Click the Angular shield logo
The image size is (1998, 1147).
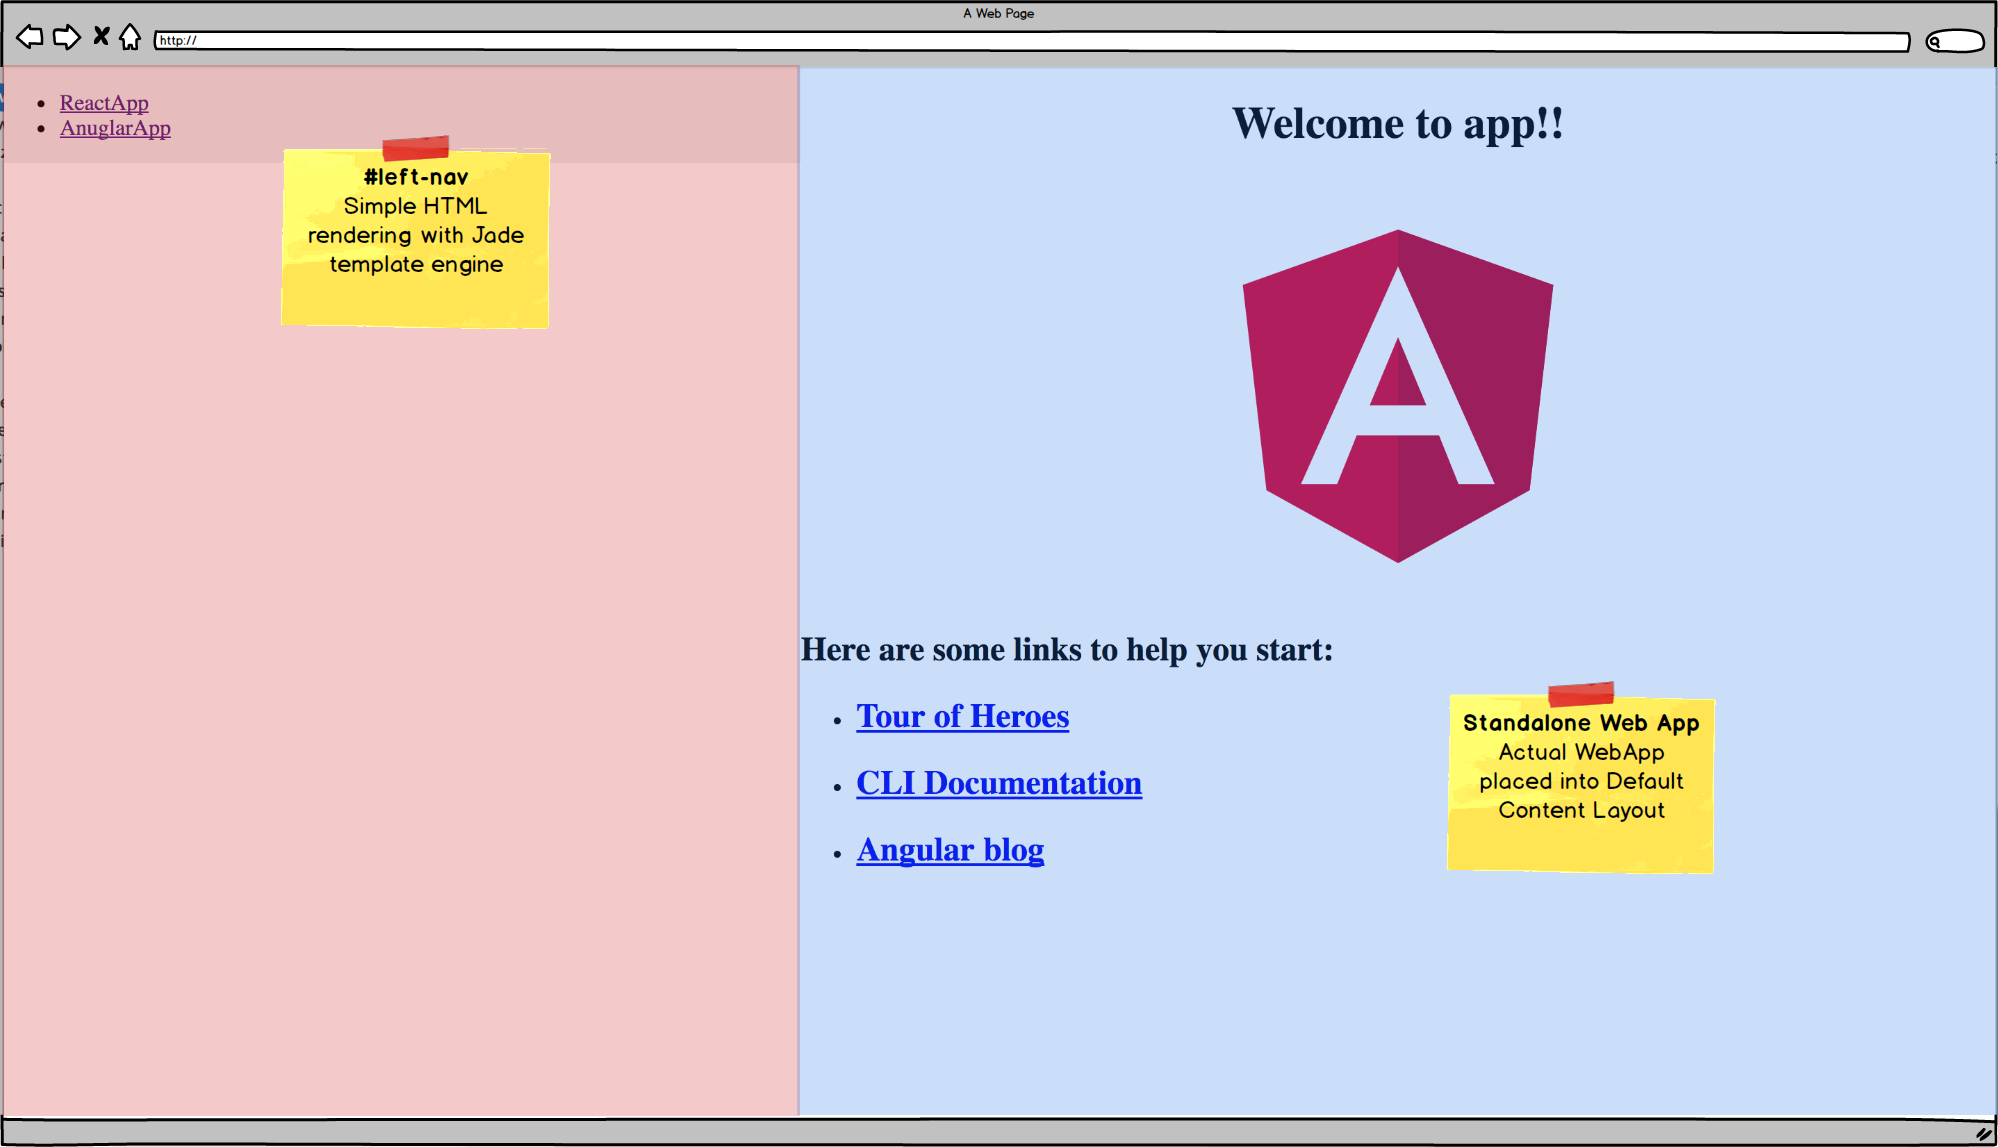pyautogui.click(x=1398, y=396)
